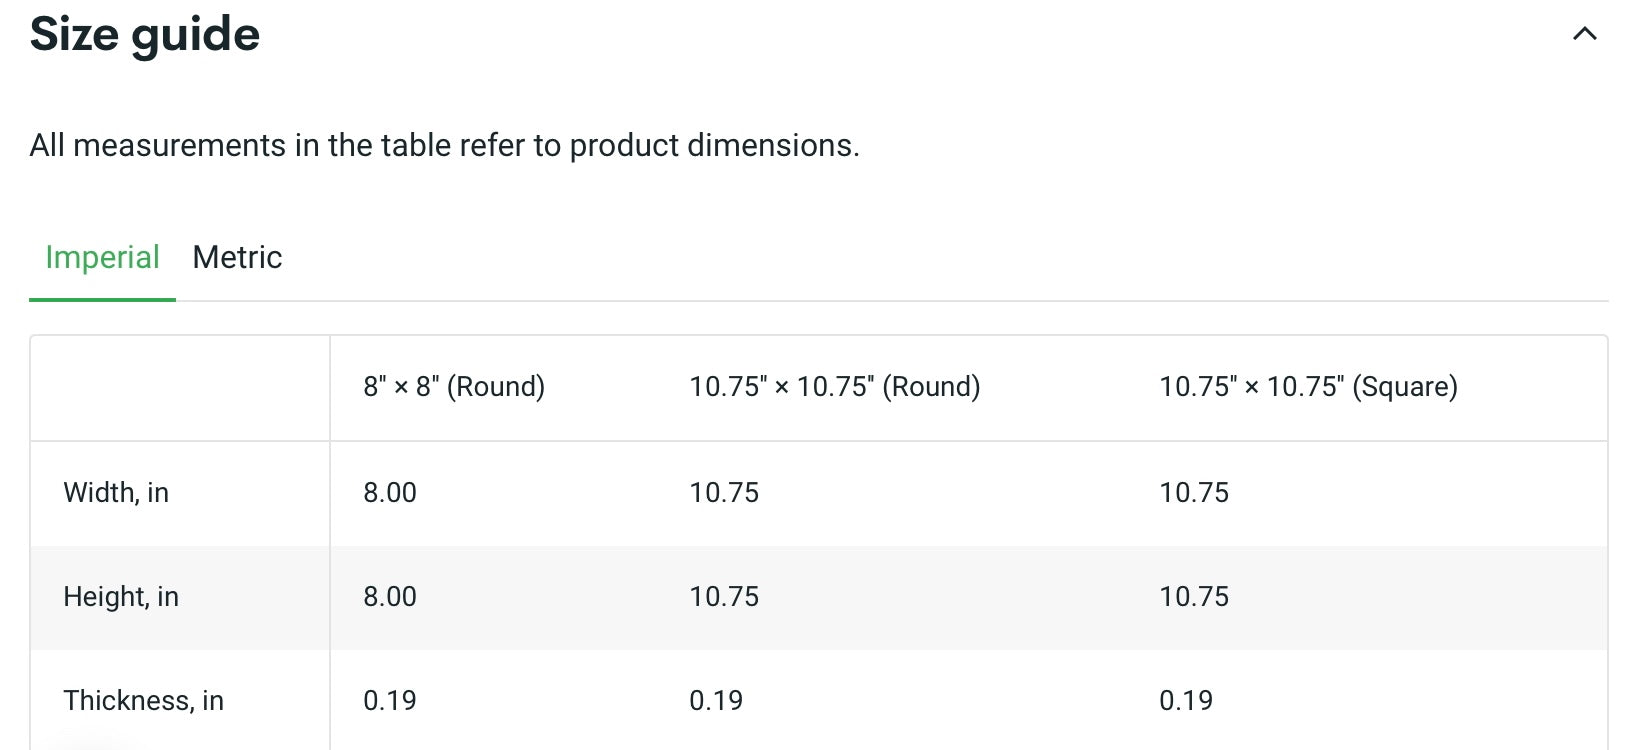Click width value for the Square size
The height and width of the screenshot is (750, 1637).
coord(1194,493)
